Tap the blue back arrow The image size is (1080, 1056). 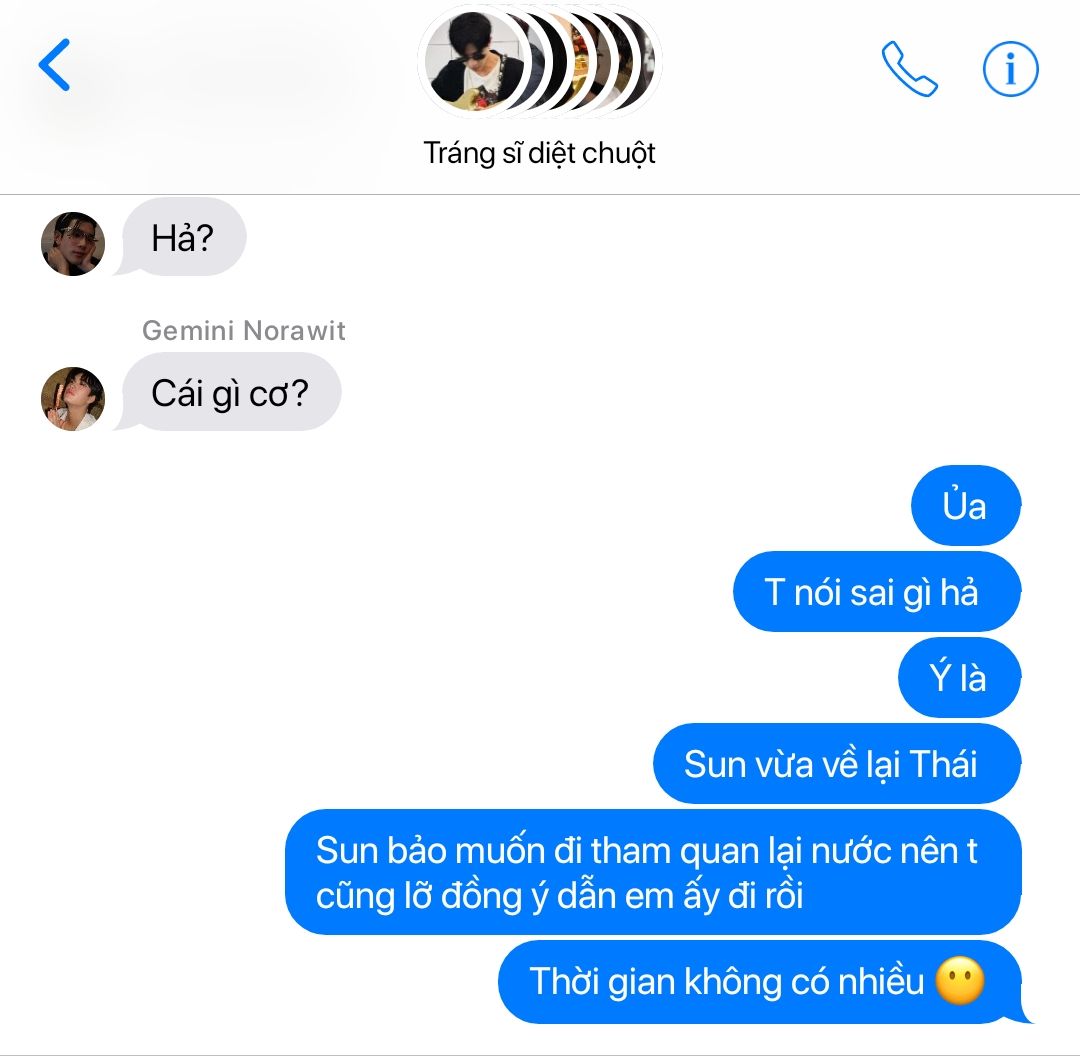tap(54, 65)
